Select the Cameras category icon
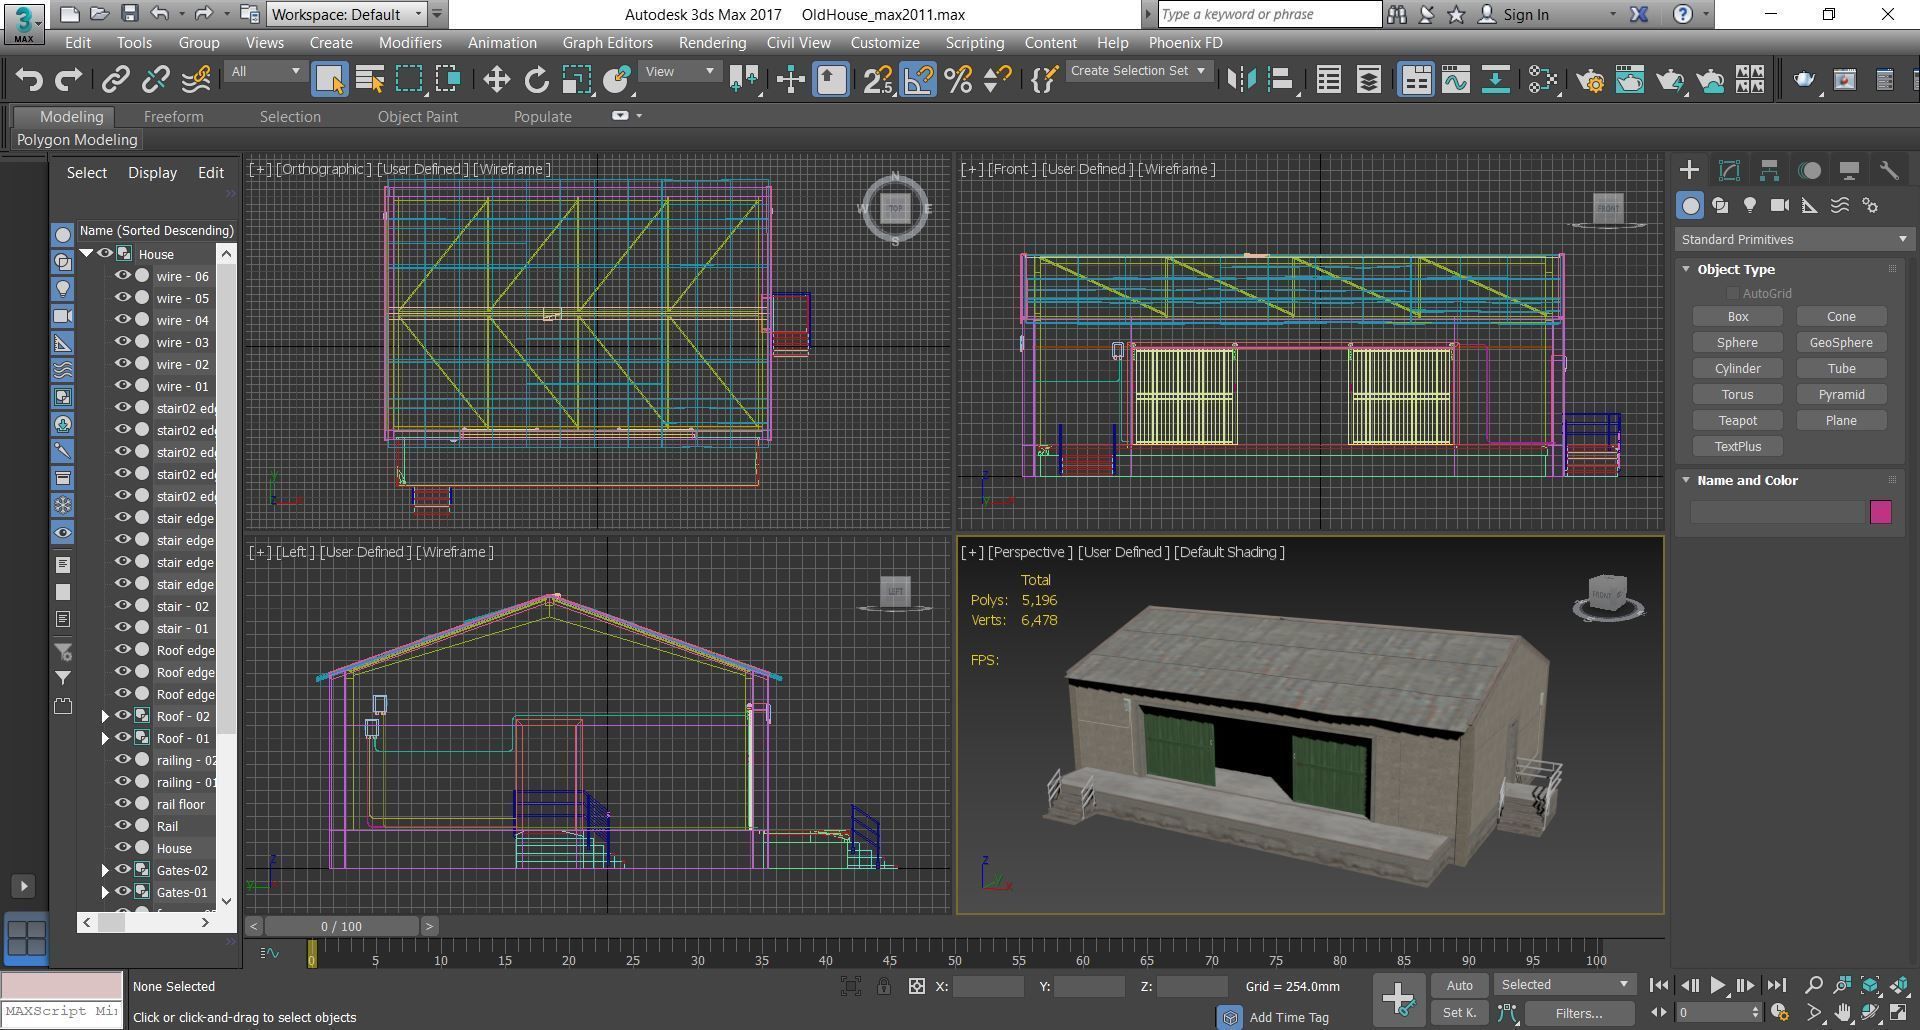Viewport: 1920px width, 1030px height. tap(1780, 205)
